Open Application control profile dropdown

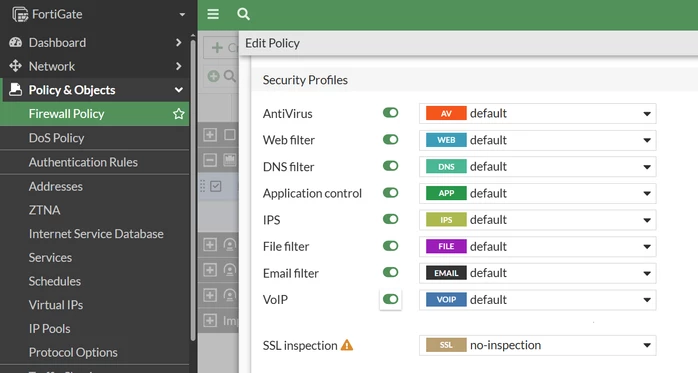[x=537, y=193]
